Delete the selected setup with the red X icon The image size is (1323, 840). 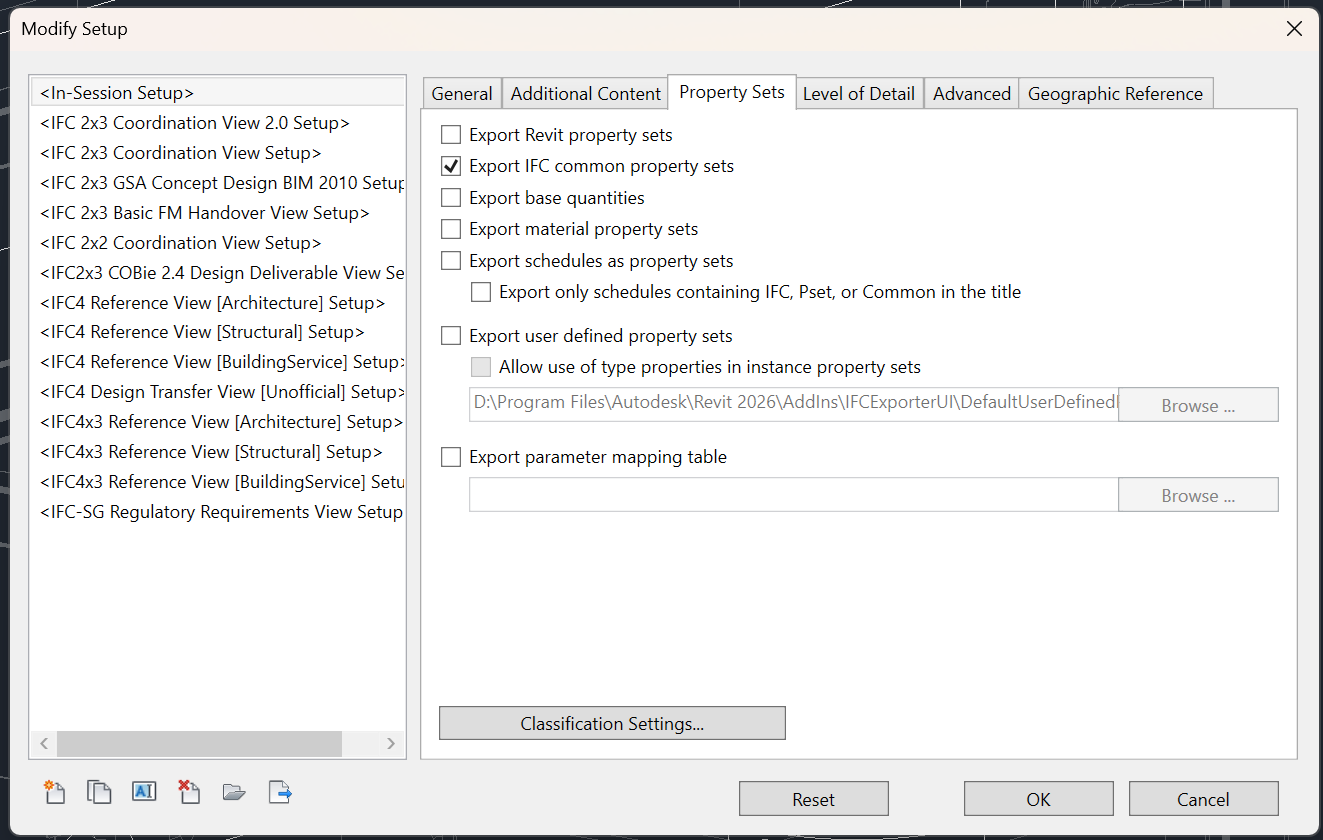pos(189,793)
